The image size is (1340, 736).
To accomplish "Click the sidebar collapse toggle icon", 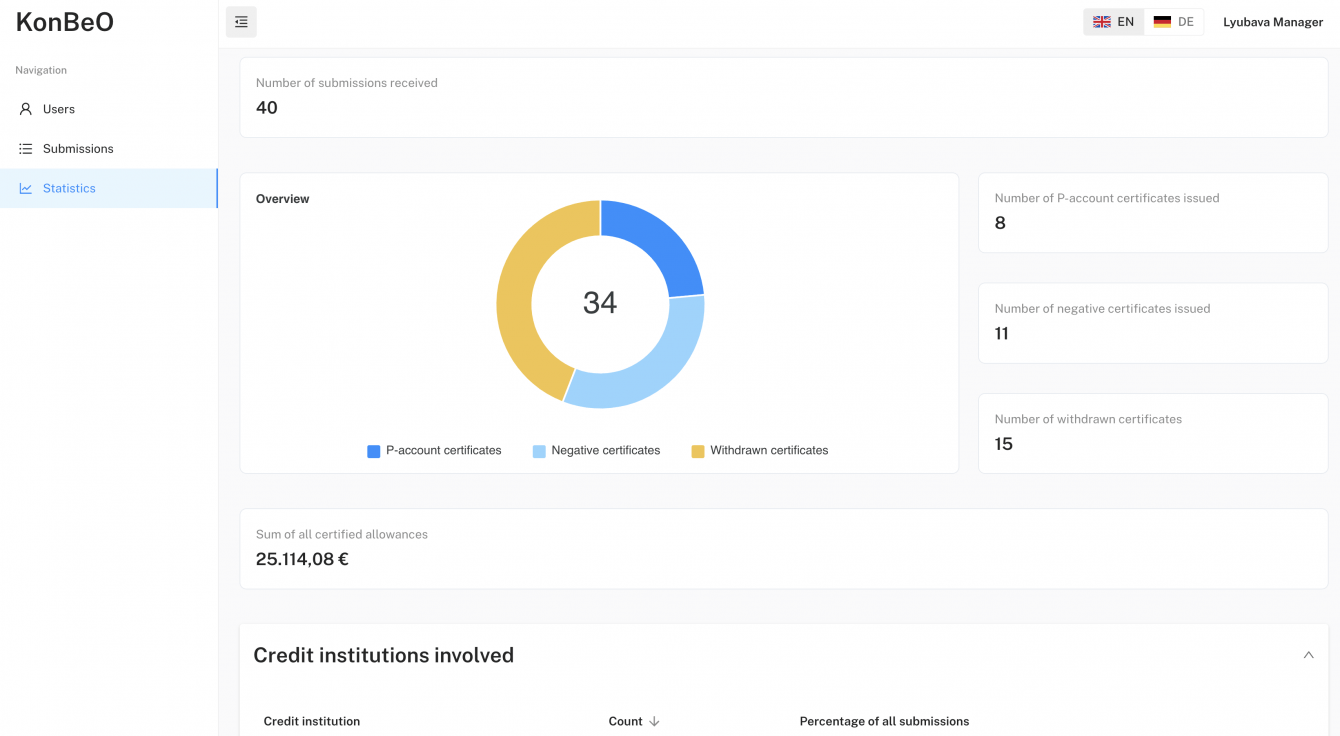I will (241, 22).
